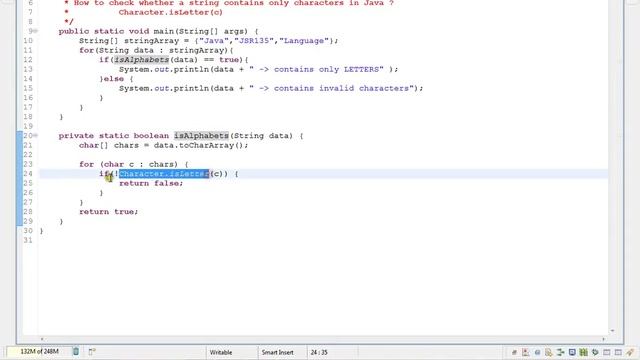Open the round blue-gray fast view icon
This screenshot has width=640, height=360.
[538, 352]
